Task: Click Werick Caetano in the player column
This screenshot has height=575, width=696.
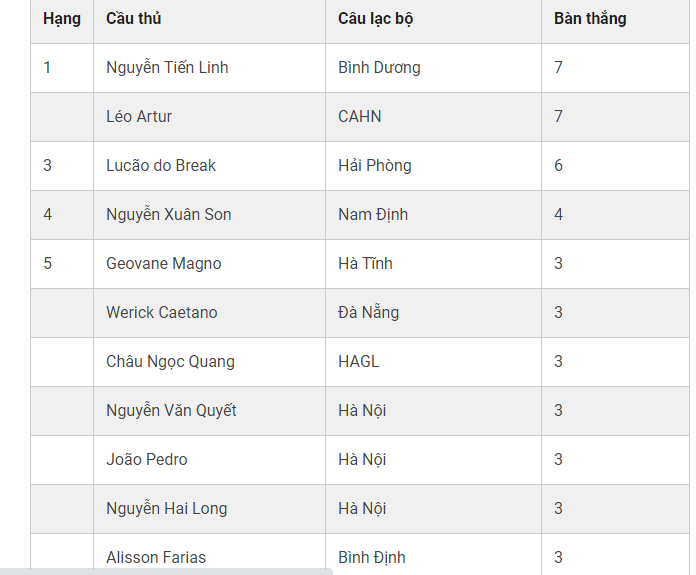Action: tap(162, 313)
